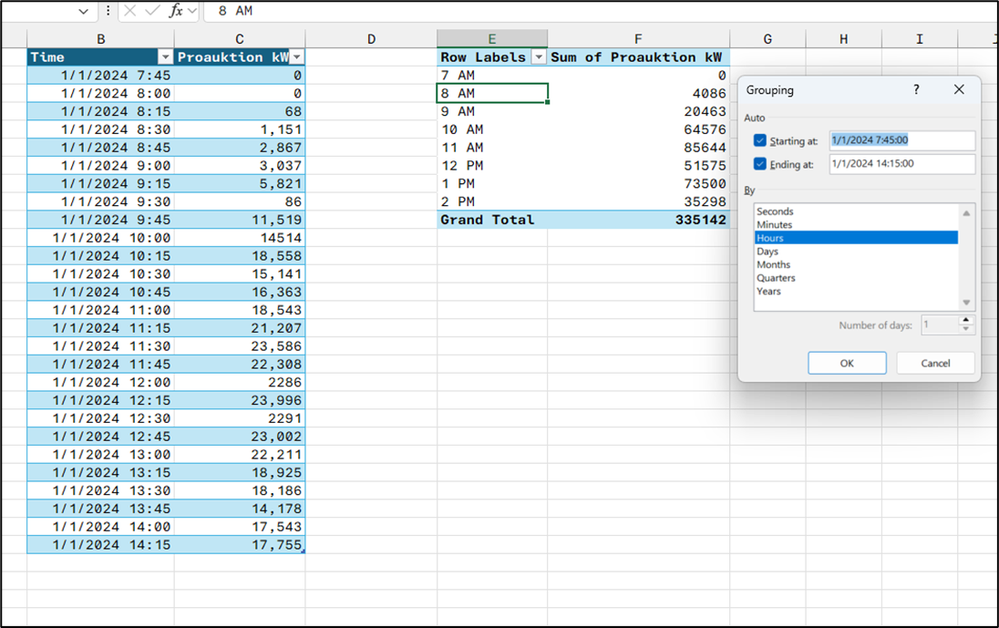Uncheck the Starting at checkbox

761,141
